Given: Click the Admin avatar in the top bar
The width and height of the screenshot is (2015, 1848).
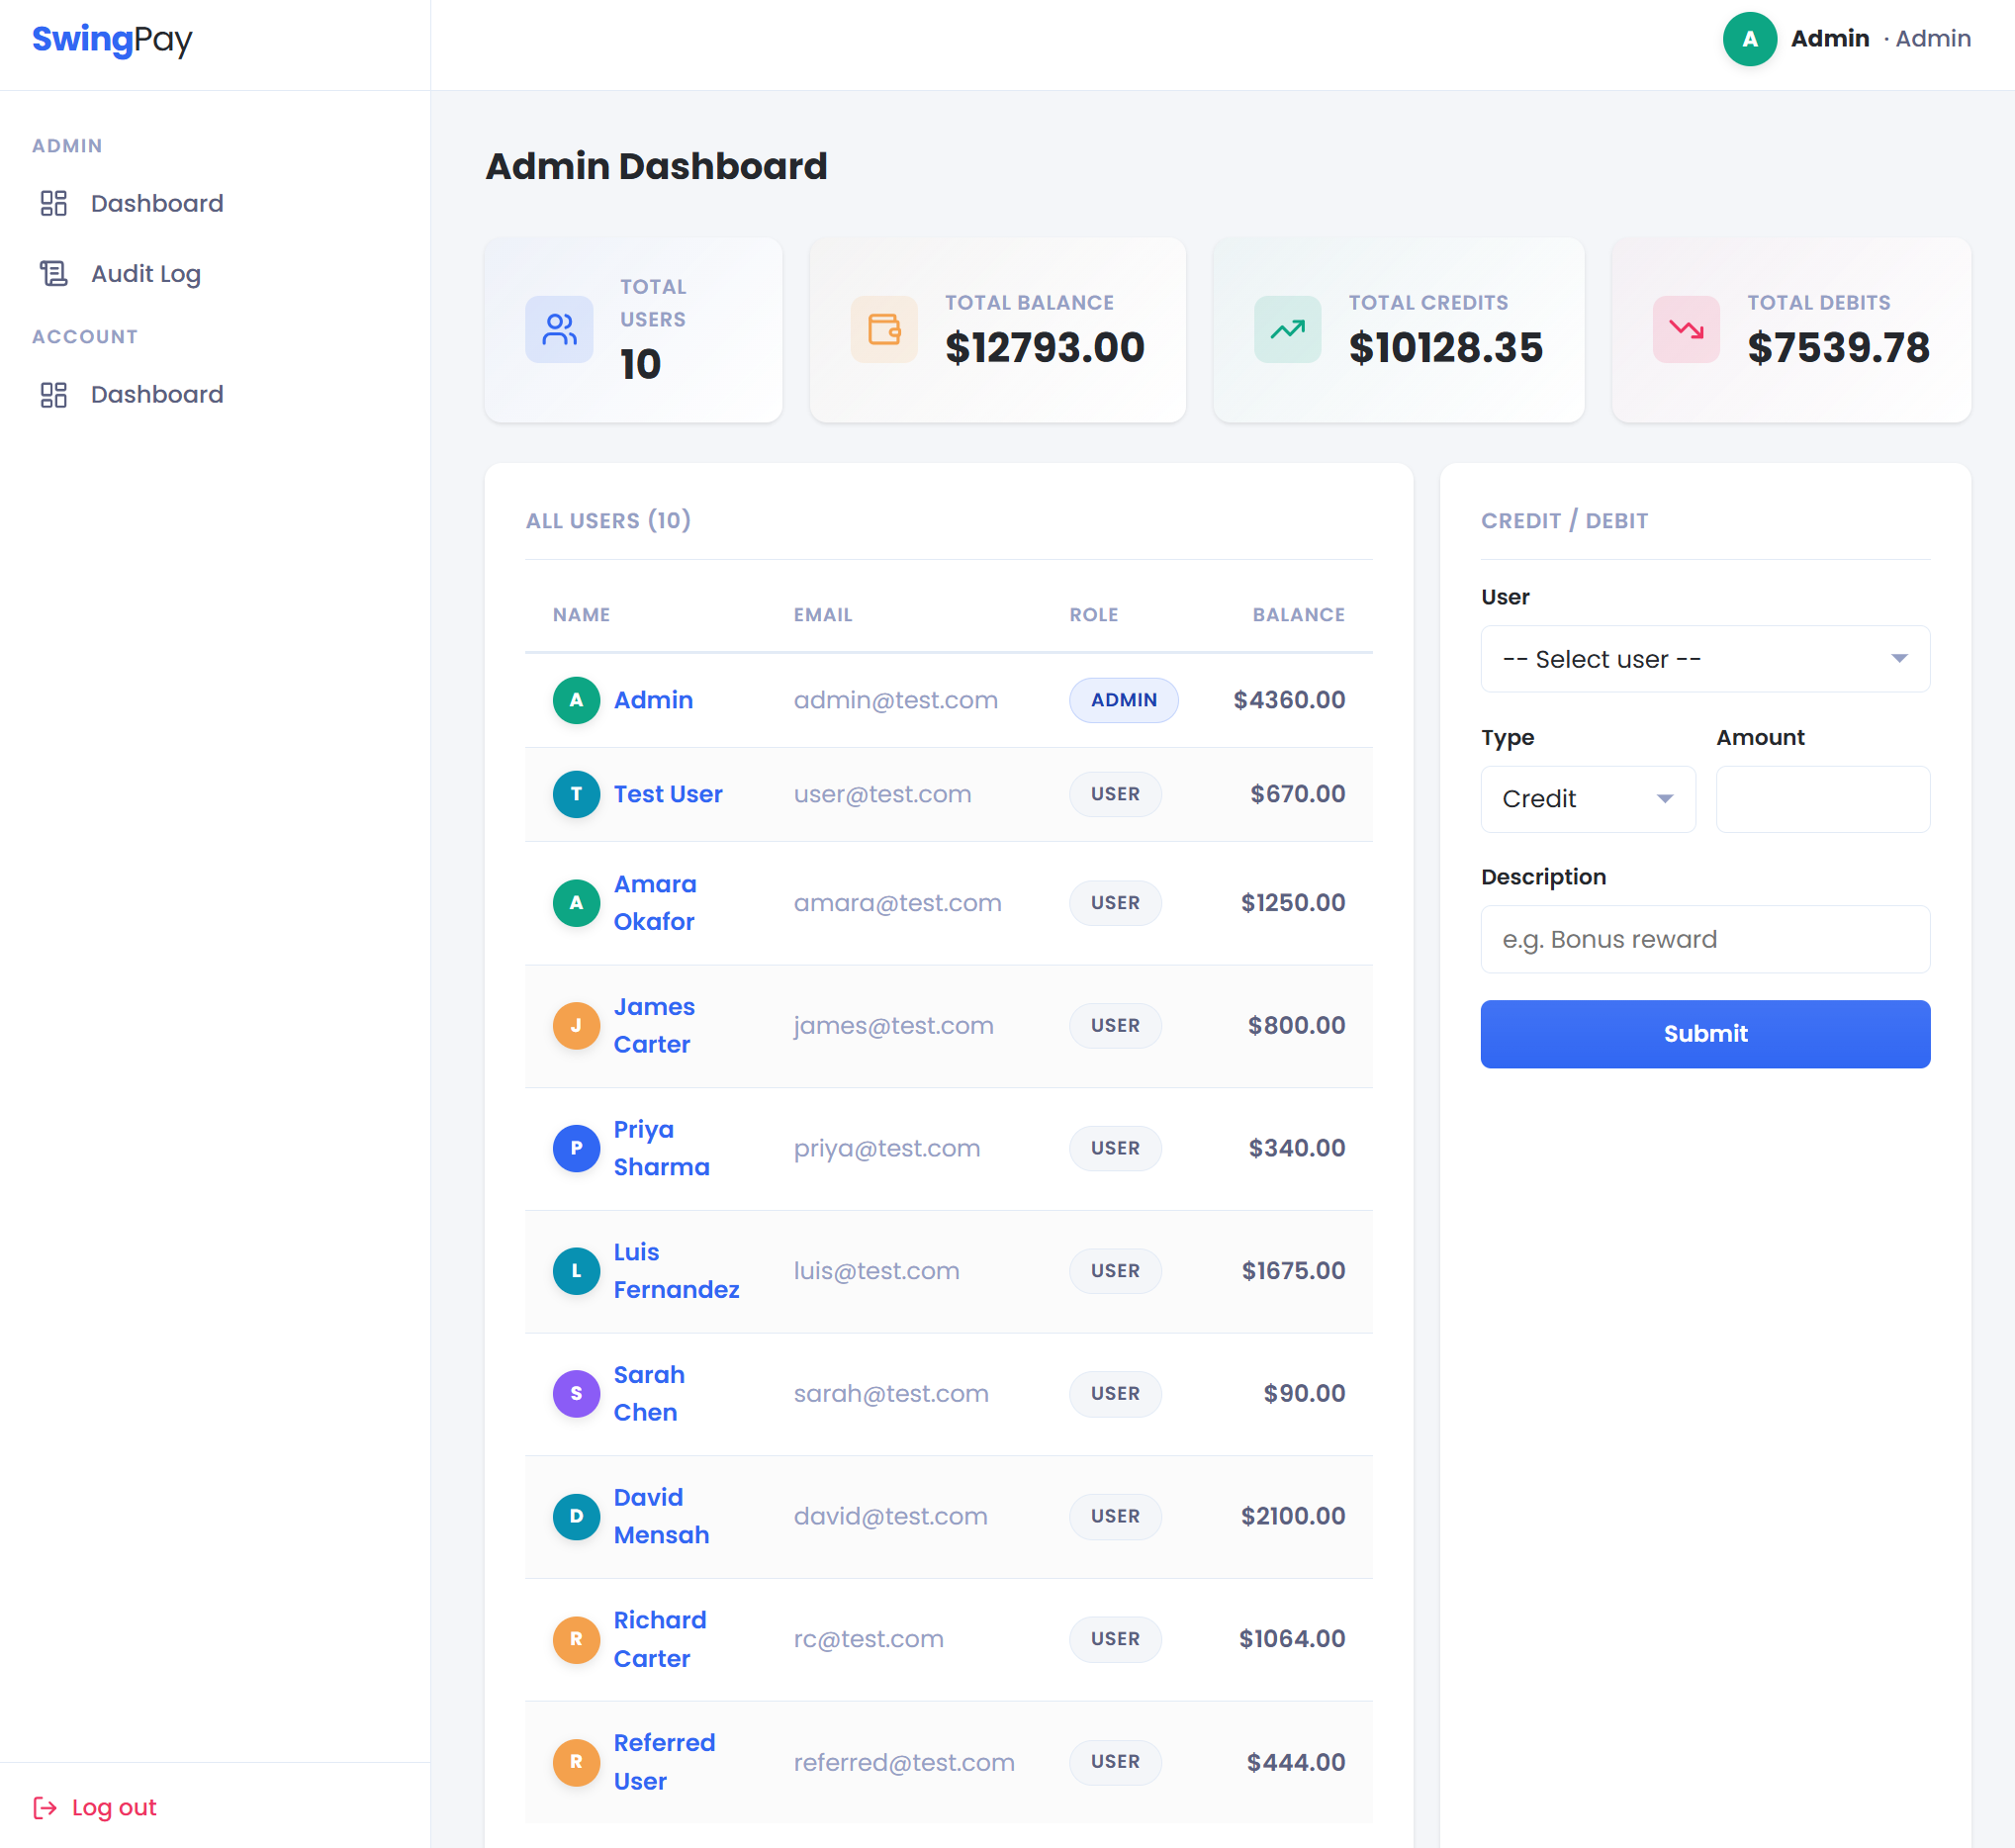Looking at the screenshot, I should pyautogui.click(x=1750, y=39).
